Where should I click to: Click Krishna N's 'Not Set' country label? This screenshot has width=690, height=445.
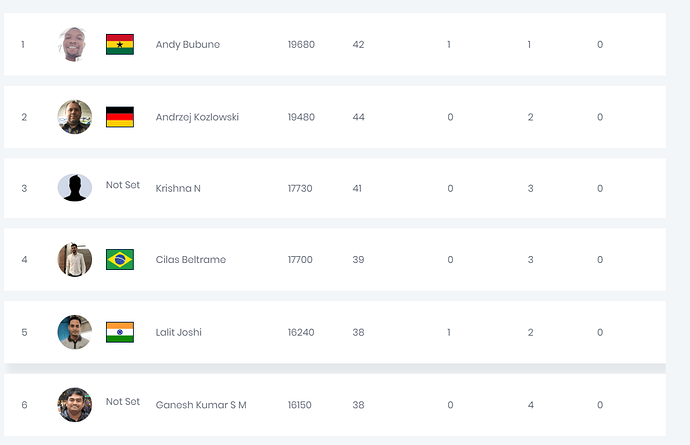click(123, 185)
